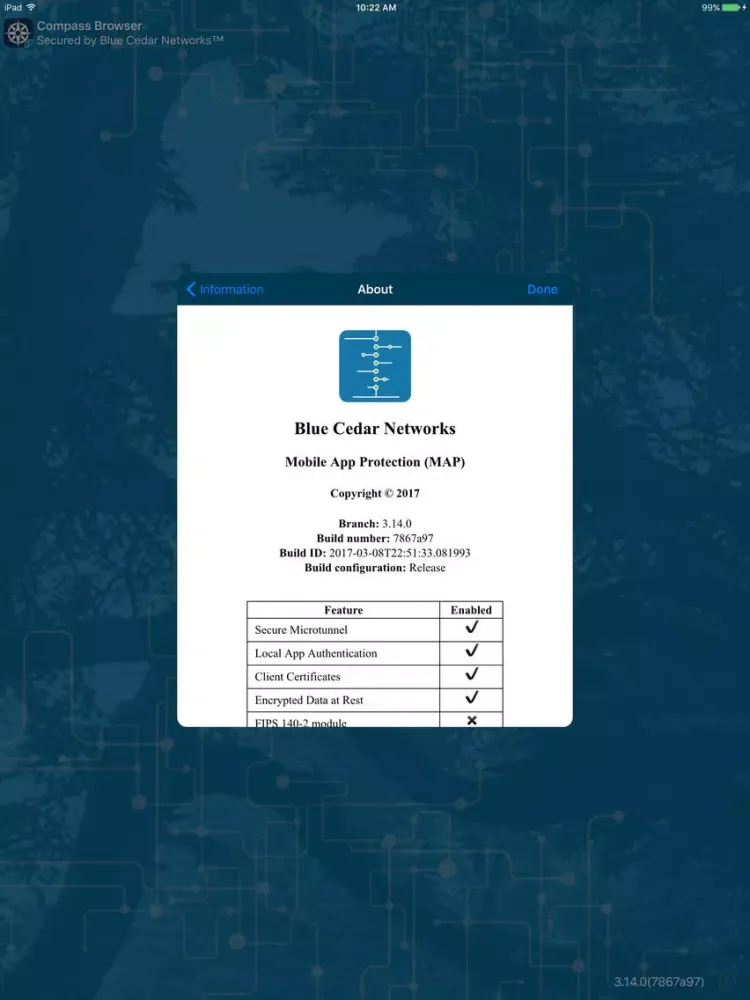
Task: Tap the Compass Browser app icon
Action: pos(18,33)
